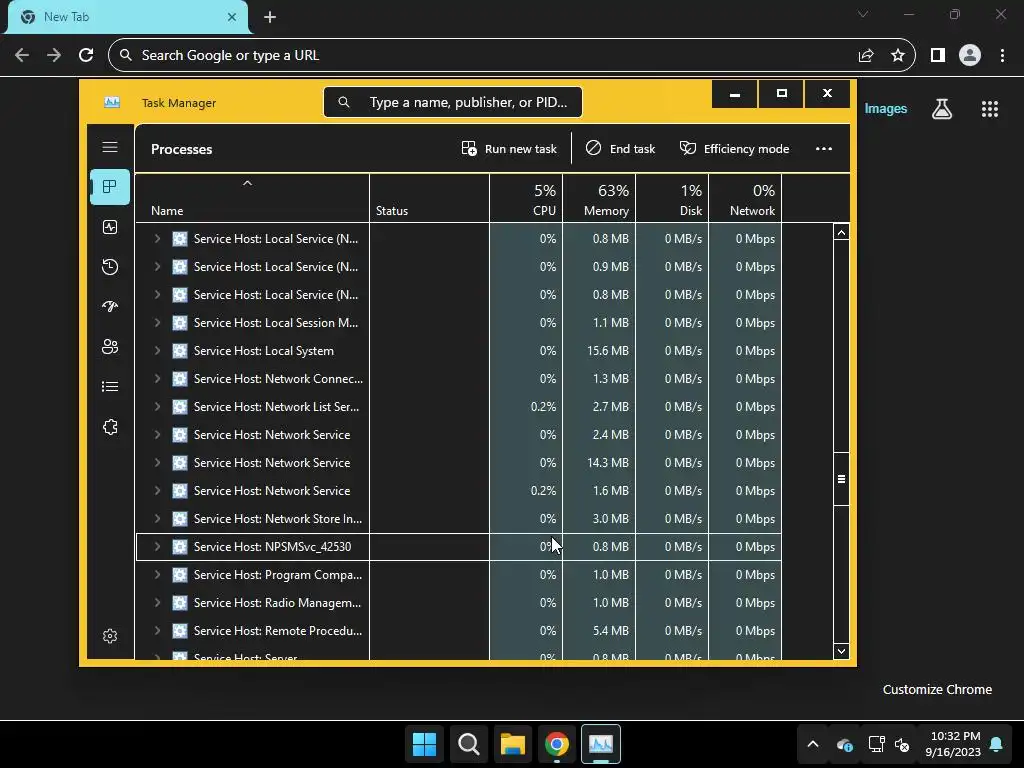The height and width of the screenshot is (768, 1024).
Task: Expand Service Host: Network Store In... row
Action: (157, 519)
